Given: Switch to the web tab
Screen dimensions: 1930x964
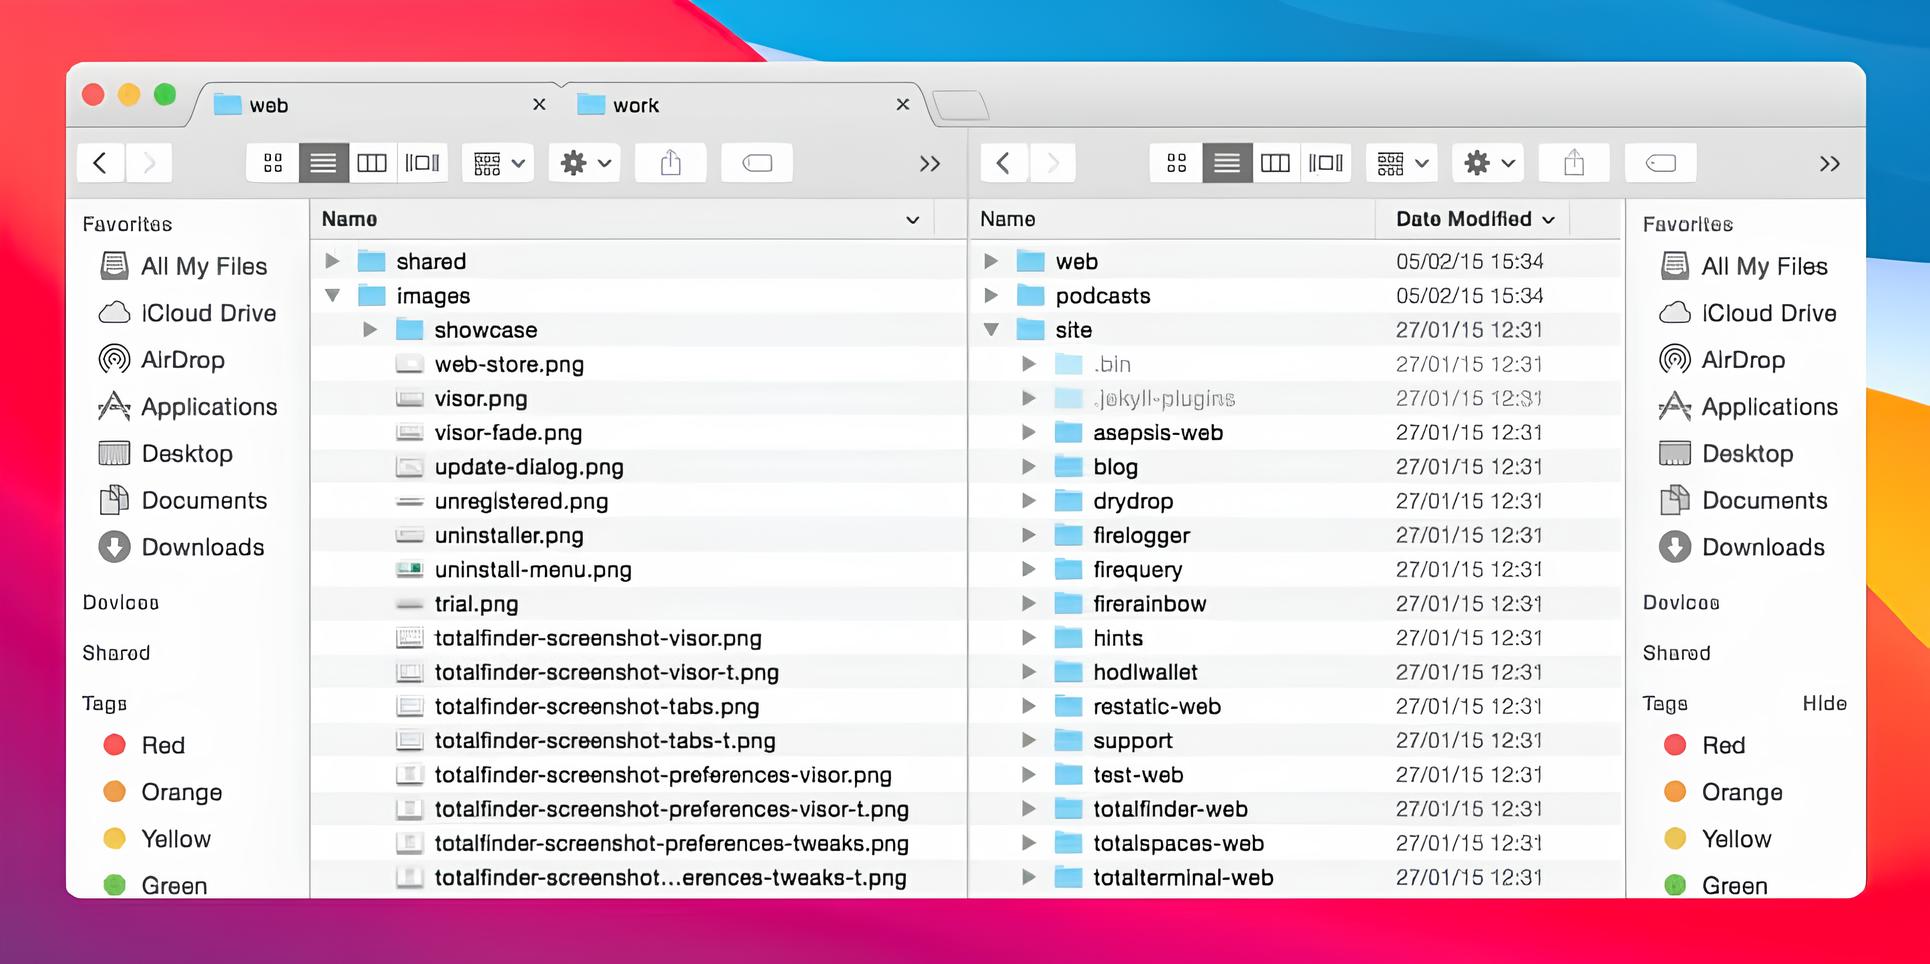Looking at the screenshot, I should 269,104.
